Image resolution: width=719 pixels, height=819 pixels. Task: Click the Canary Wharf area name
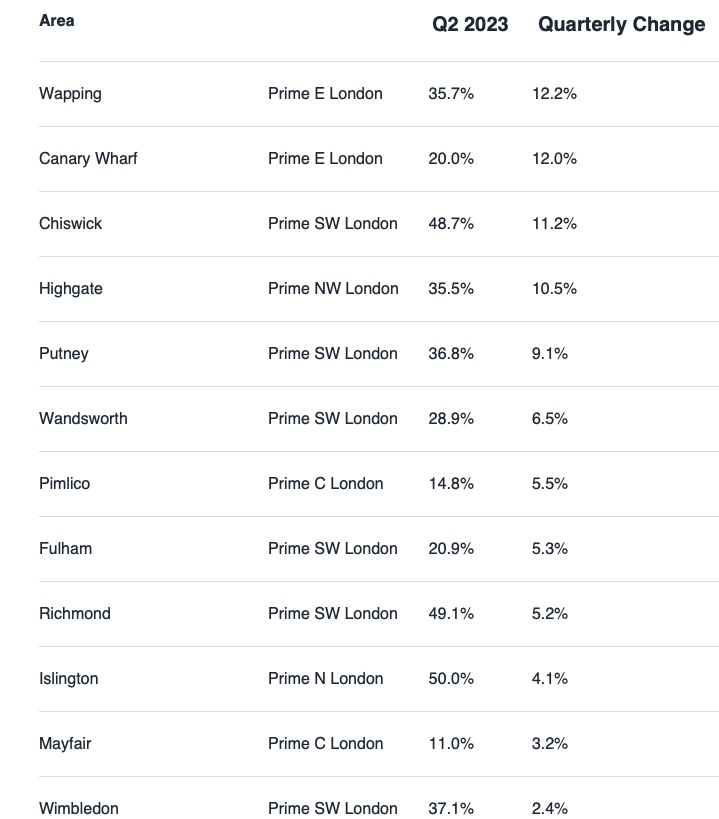tap(88, 159)
